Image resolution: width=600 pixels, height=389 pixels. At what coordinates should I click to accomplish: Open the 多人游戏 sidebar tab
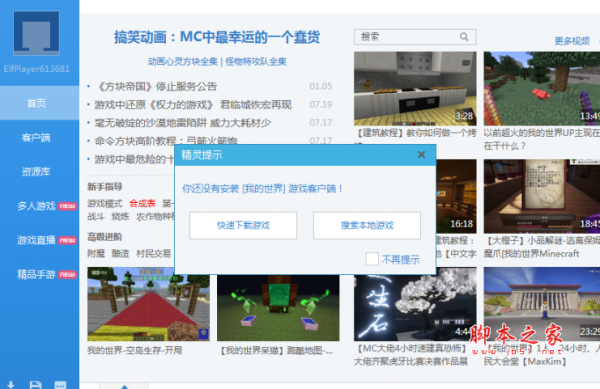click(x=39, y=206)
